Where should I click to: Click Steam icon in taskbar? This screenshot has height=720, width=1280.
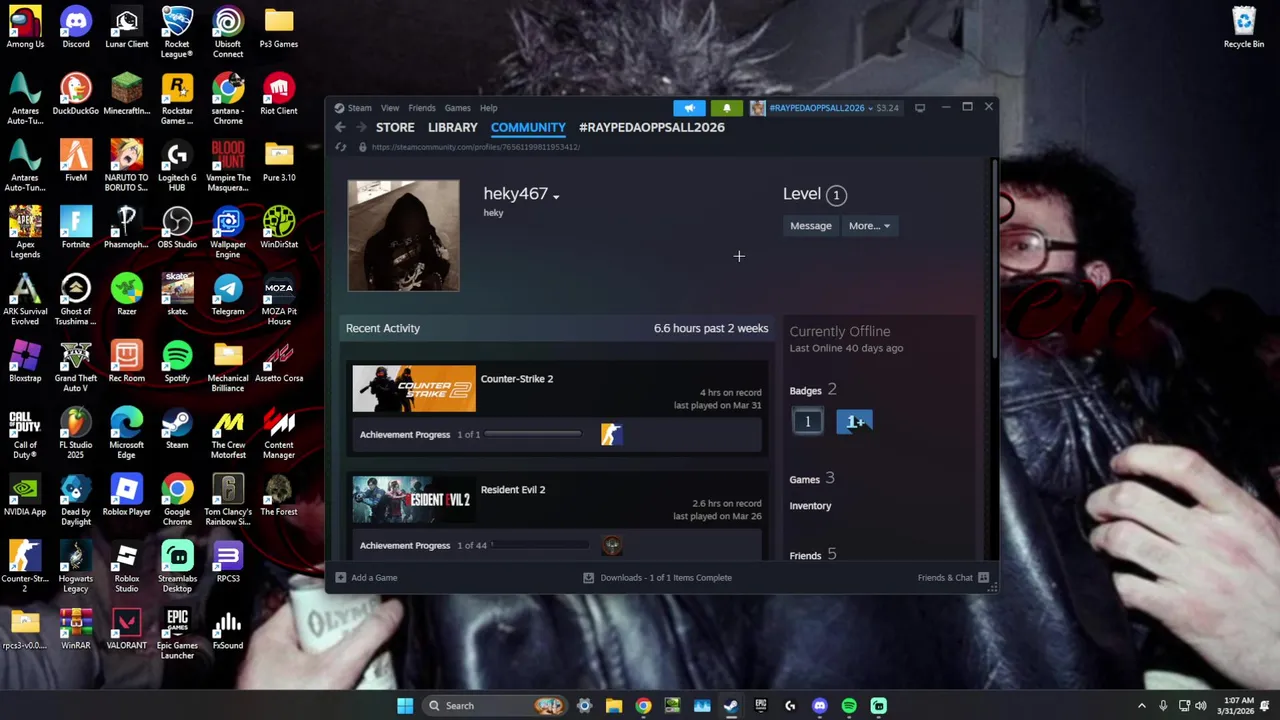[731, 705]
